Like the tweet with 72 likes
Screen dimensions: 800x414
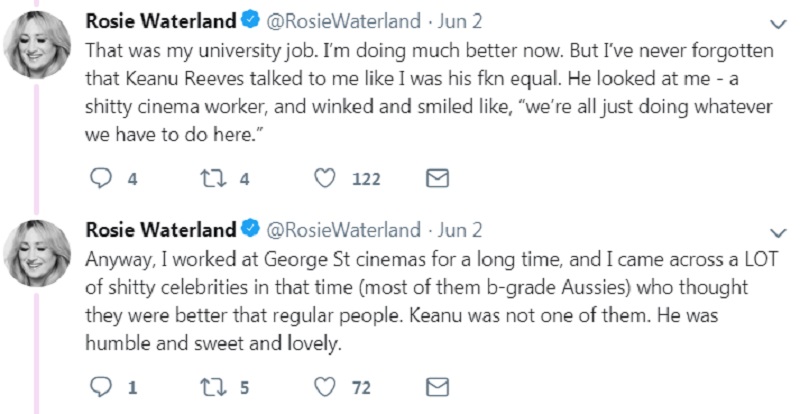pos(325,386)
